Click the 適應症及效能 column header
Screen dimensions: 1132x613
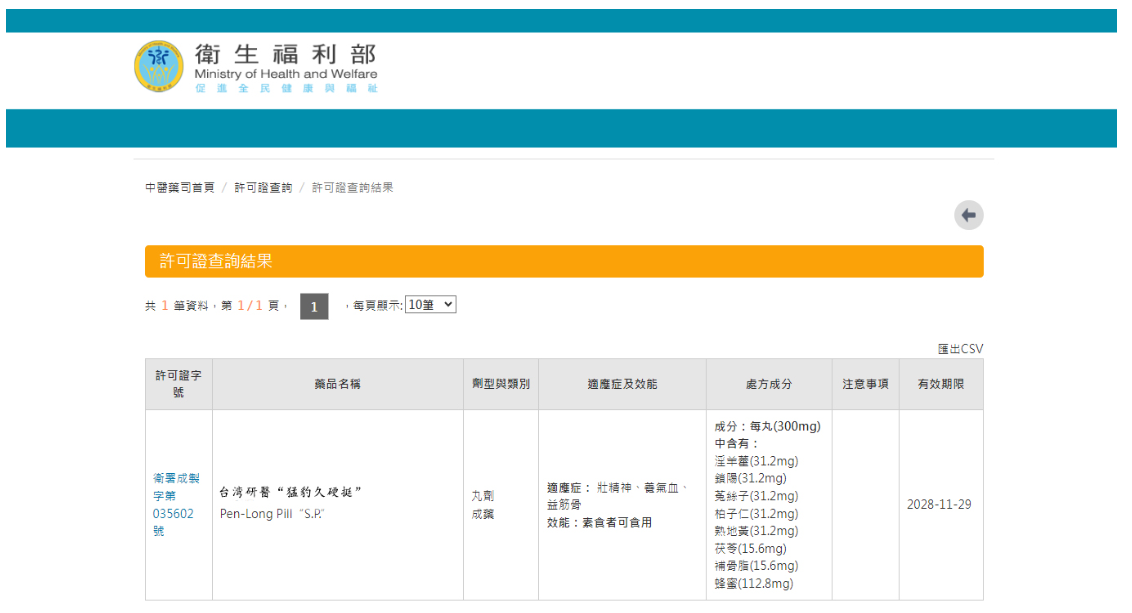622,383
